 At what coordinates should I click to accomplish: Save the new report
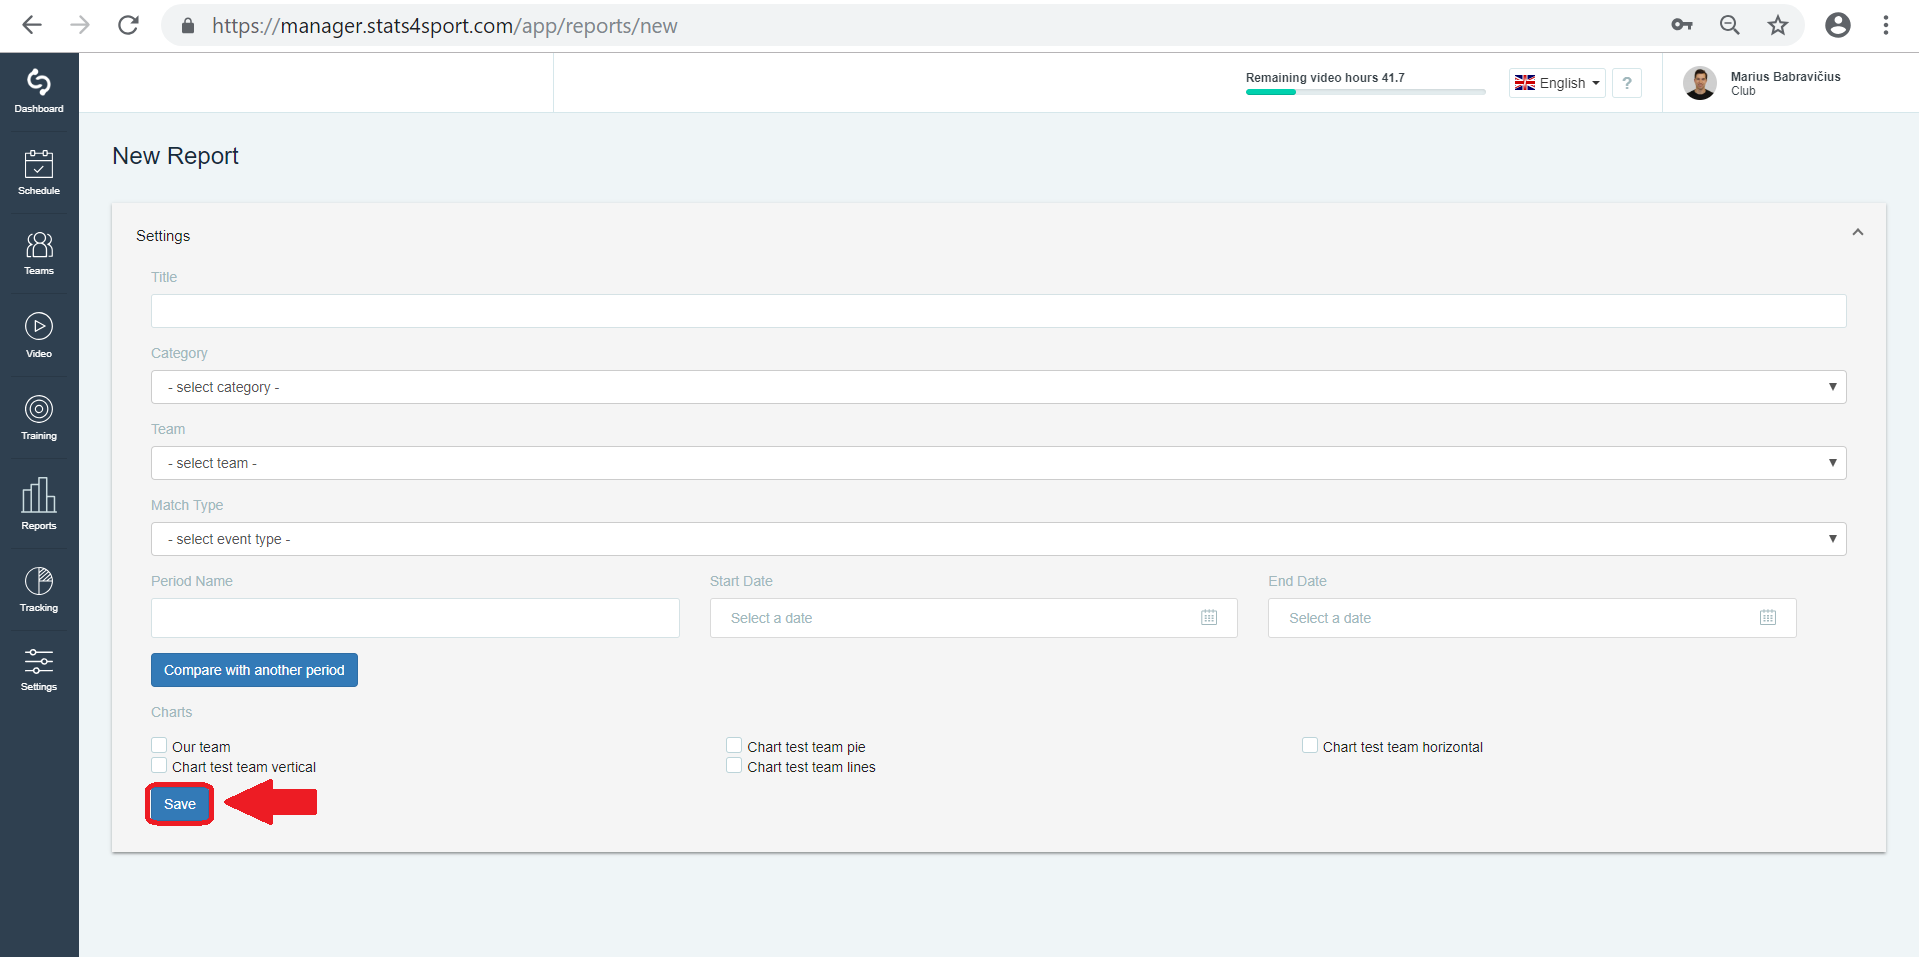click(180, 804)
